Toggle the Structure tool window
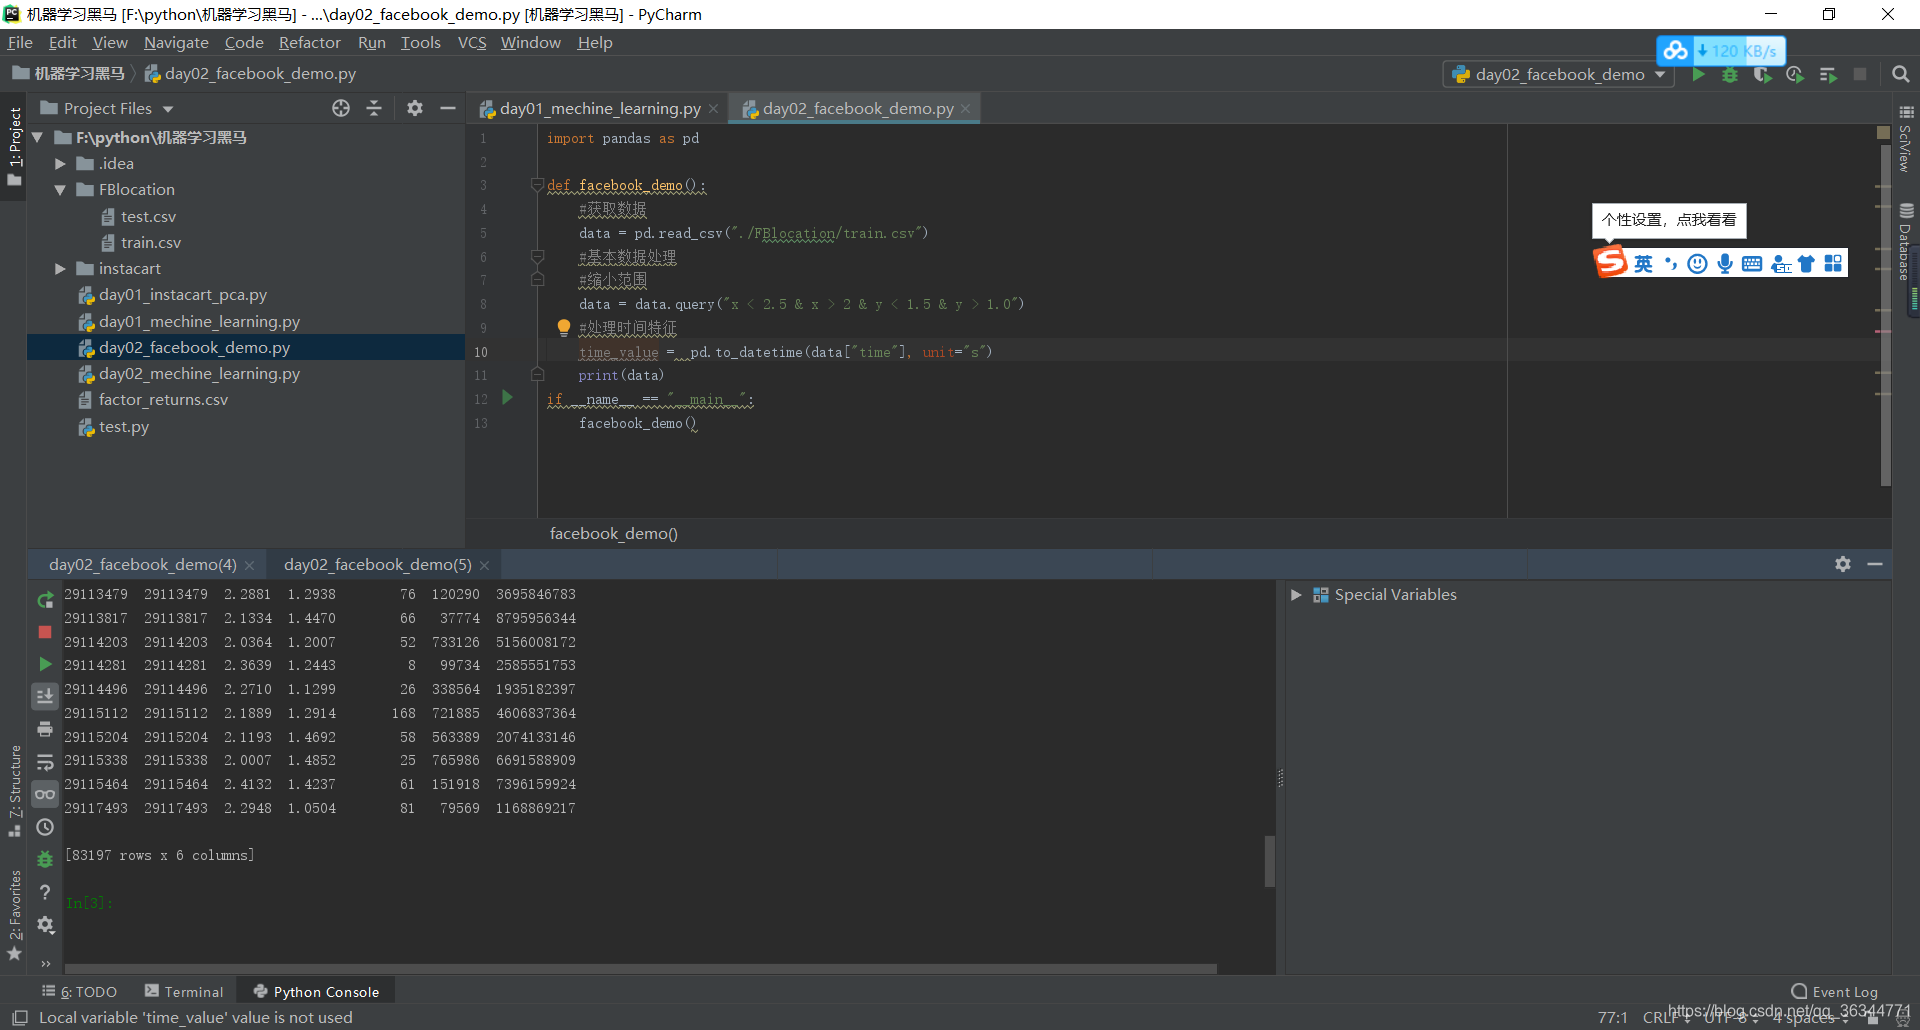This screenshot has height=1030, width=1920. pos(14,790)
